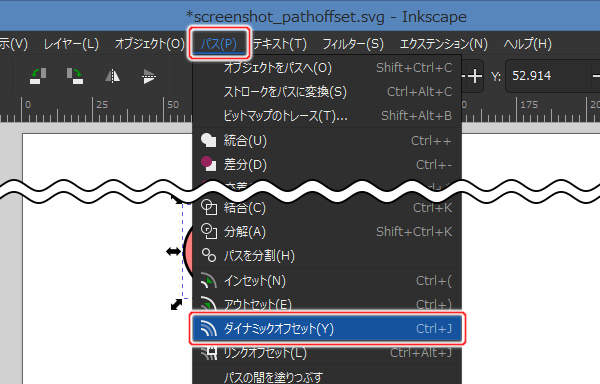600x384 pixels.
Task: Select リンクオフセット(L) entry
Action: click(327, 353)
